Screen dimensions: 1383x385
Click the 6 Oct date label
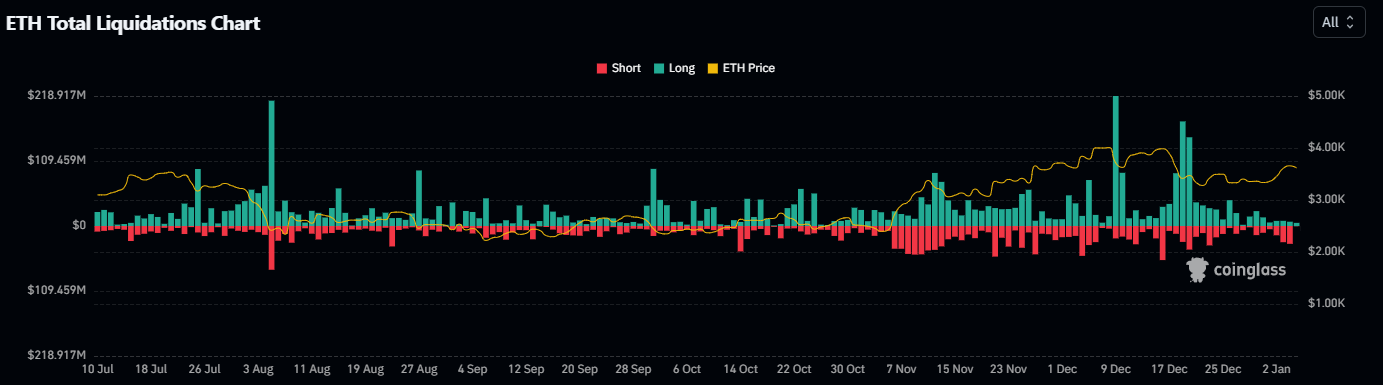(x=687, y=369)
